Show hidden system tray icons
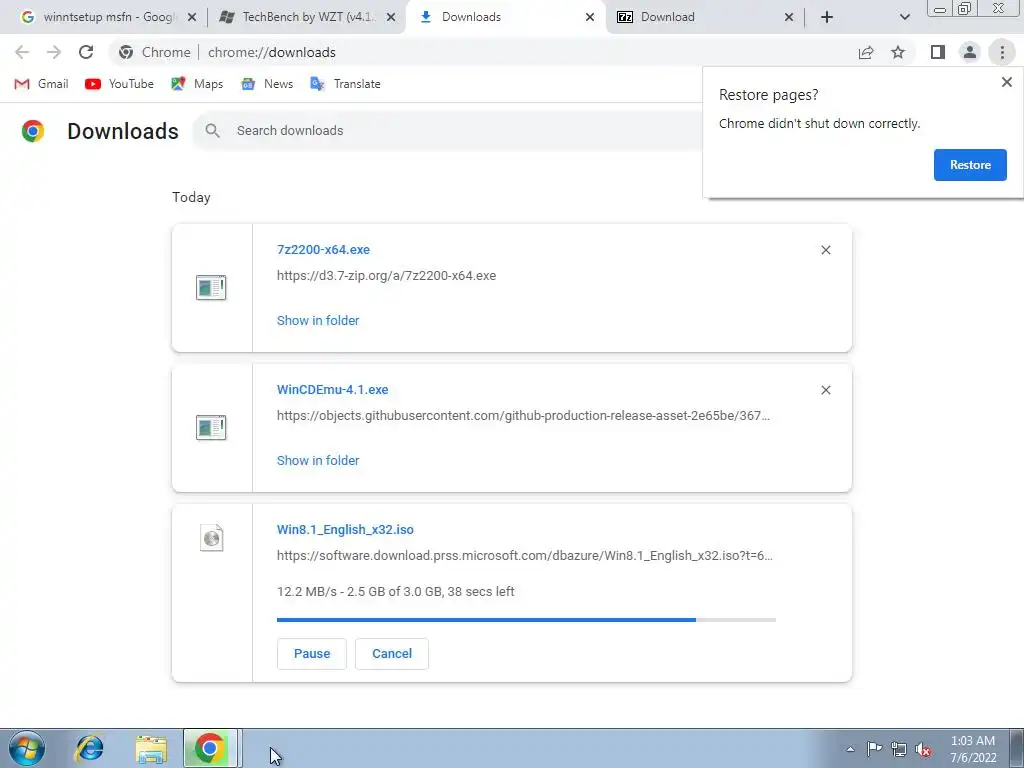The height and width of the screenshot is (768, 1024). 850,749
